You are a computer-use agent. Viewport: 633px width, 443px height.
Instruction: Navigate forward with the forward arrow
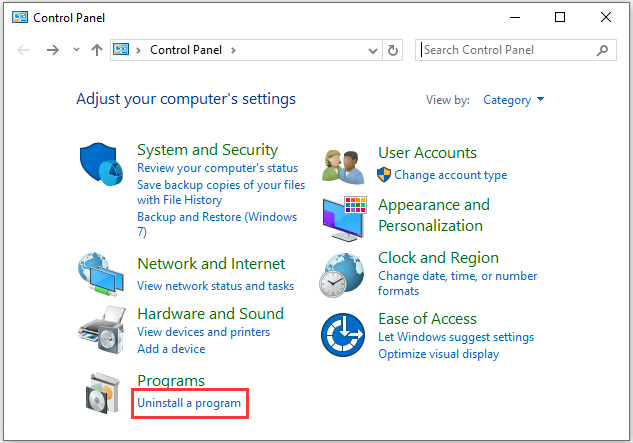[52, 50]
